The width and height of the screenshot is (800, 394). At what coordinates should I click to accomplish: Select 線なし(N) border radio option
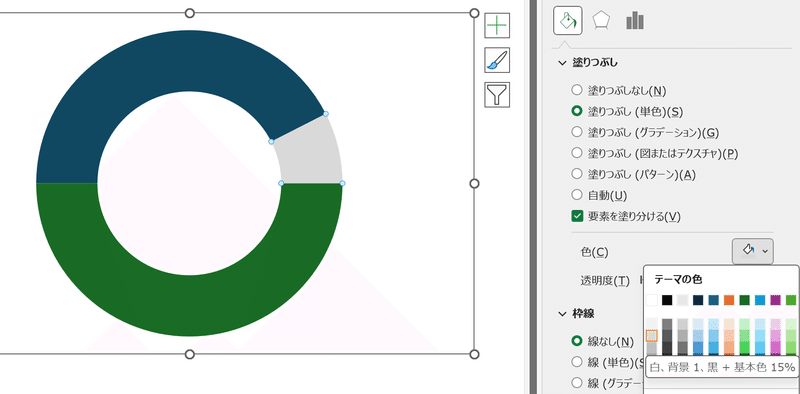tap(577, 340)
